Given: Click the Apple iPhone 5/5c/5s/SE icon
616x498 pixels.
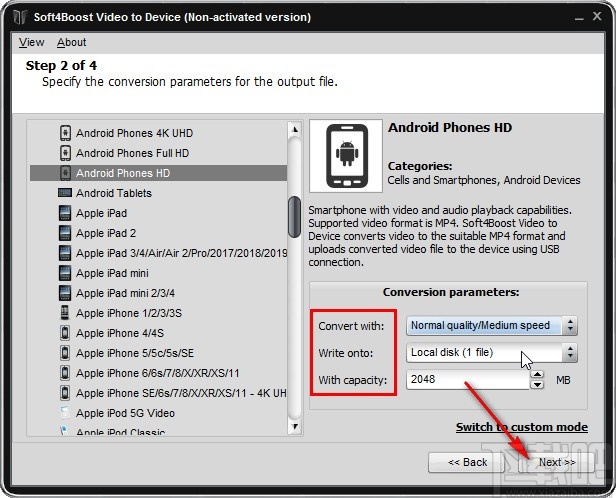Looking at the screenshot, I should coord(65,353).
